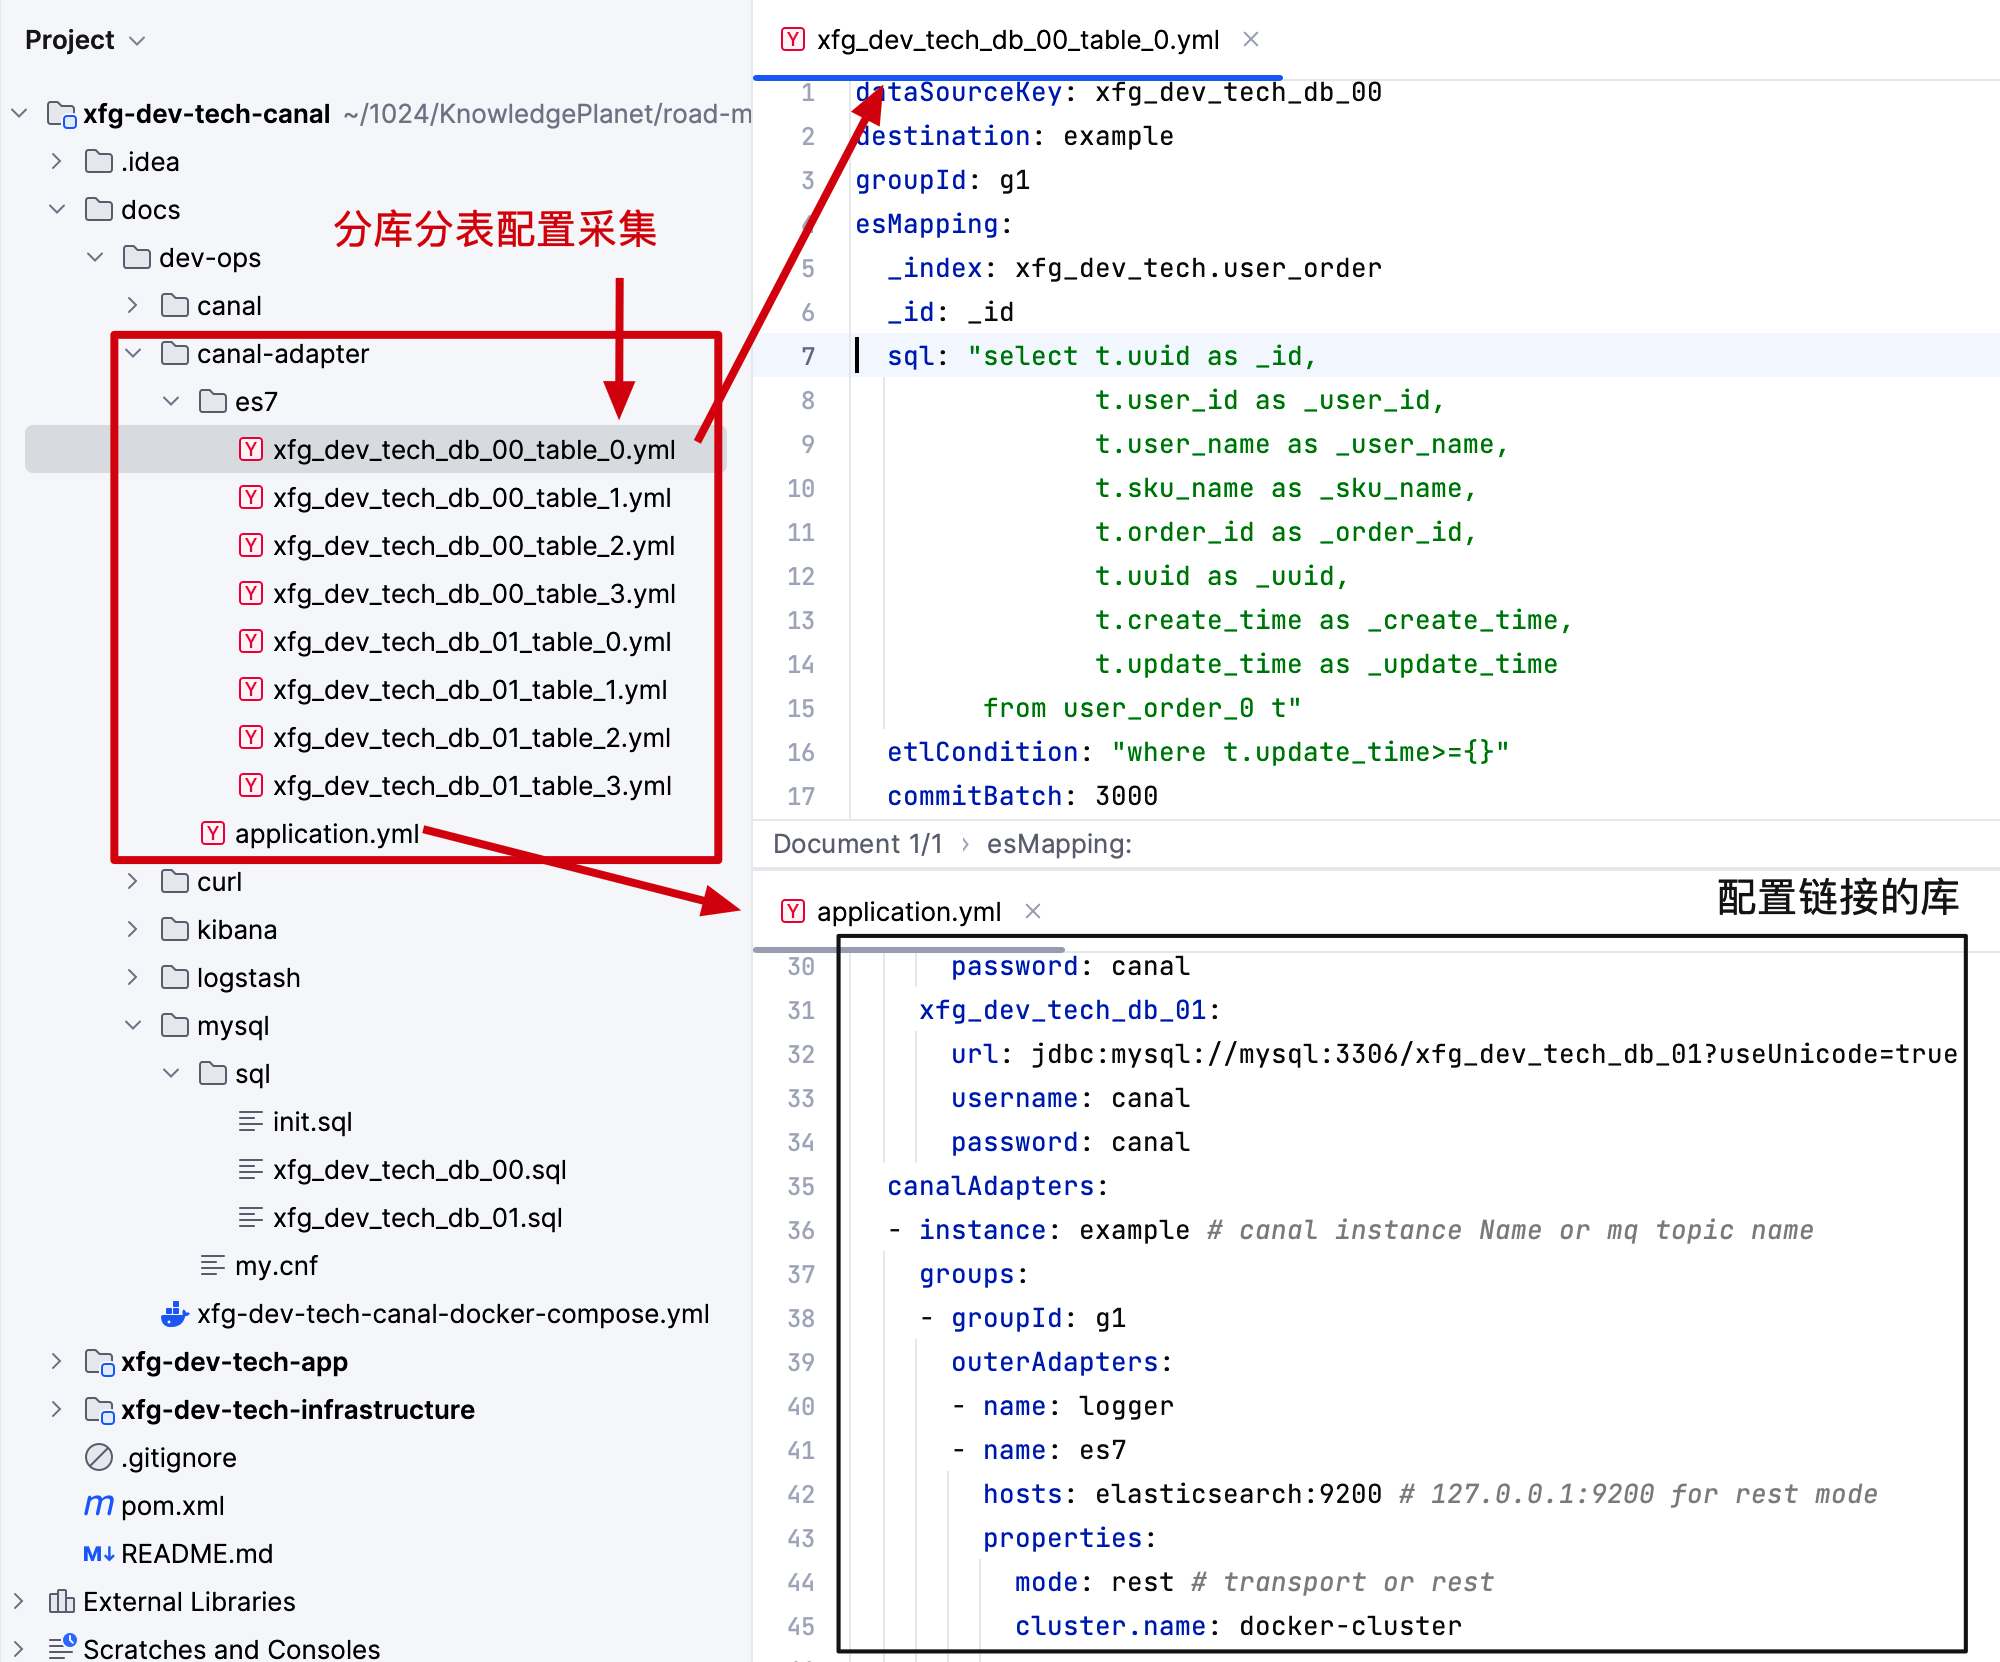Viewport: 2000px width, 1662px height.
Task: Open xfg_dev_tech_db_01_table_2.yml file name
Action: click(471, 738)
